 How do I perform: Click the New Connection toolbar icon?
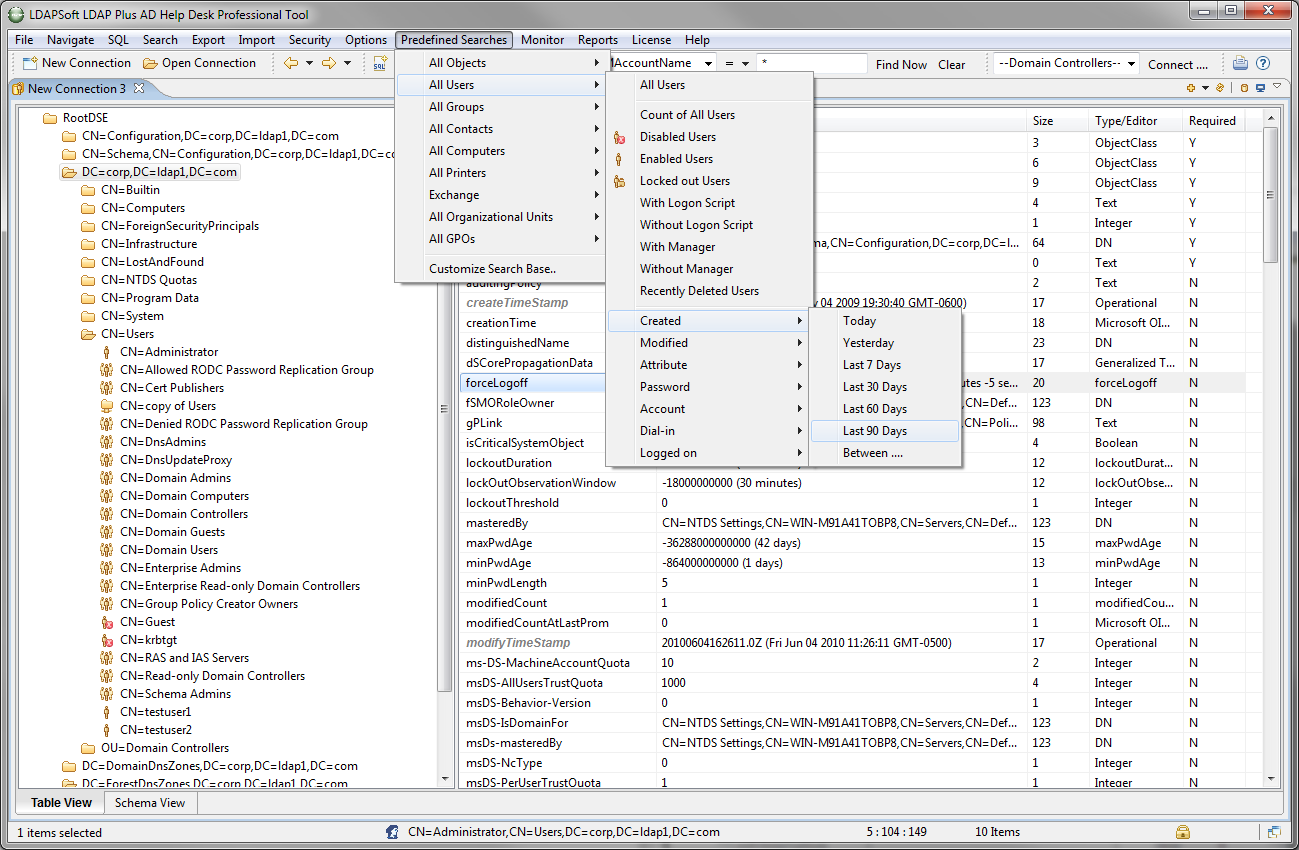click(30, 63)
